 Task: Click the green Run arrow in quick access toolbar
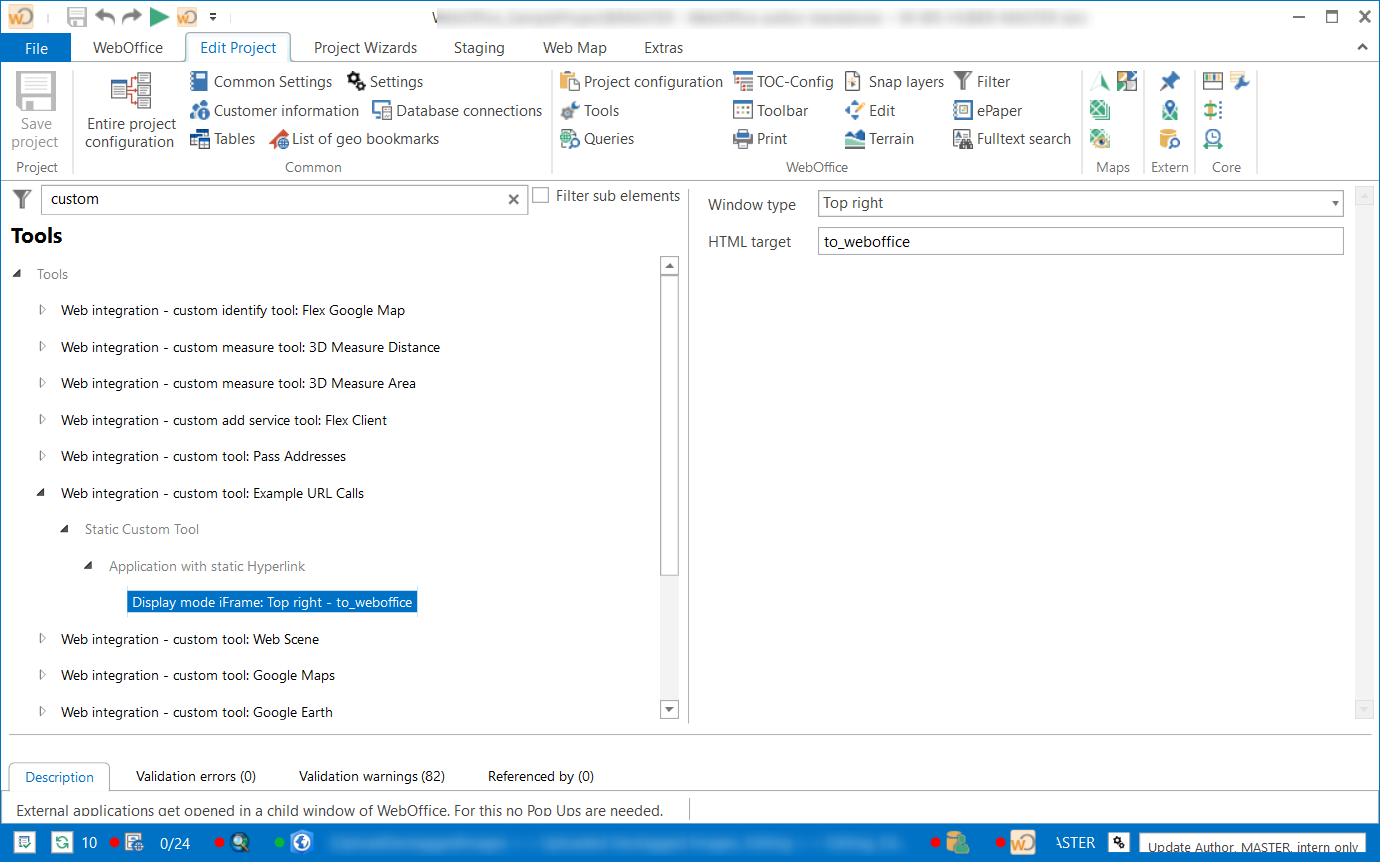pyautogui.click(x=159, y=17)
